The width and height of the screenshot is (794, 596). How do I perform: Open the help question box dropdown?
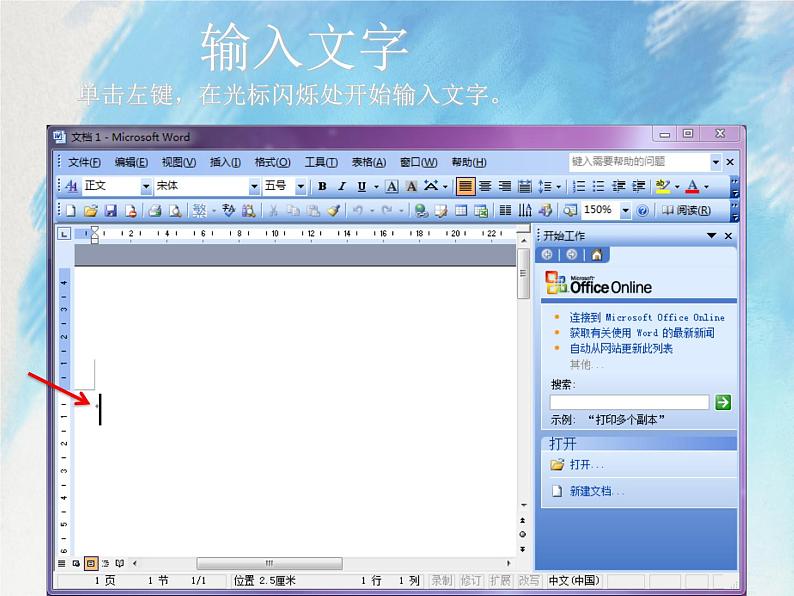pos(716,163)
